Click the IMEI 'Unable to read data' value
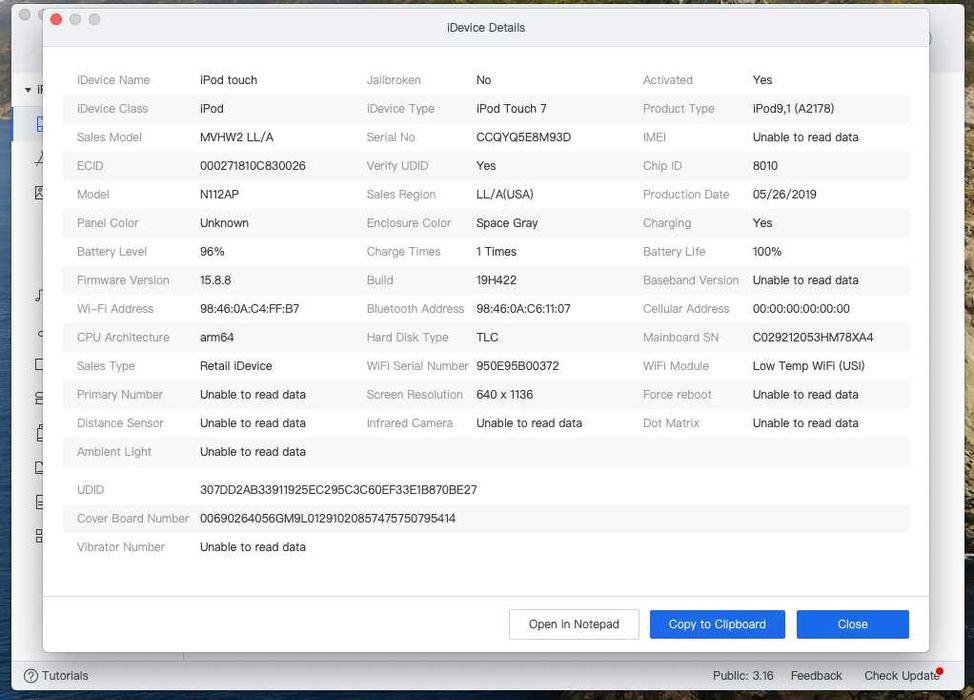The image size is (974, 700). [806, 137]
